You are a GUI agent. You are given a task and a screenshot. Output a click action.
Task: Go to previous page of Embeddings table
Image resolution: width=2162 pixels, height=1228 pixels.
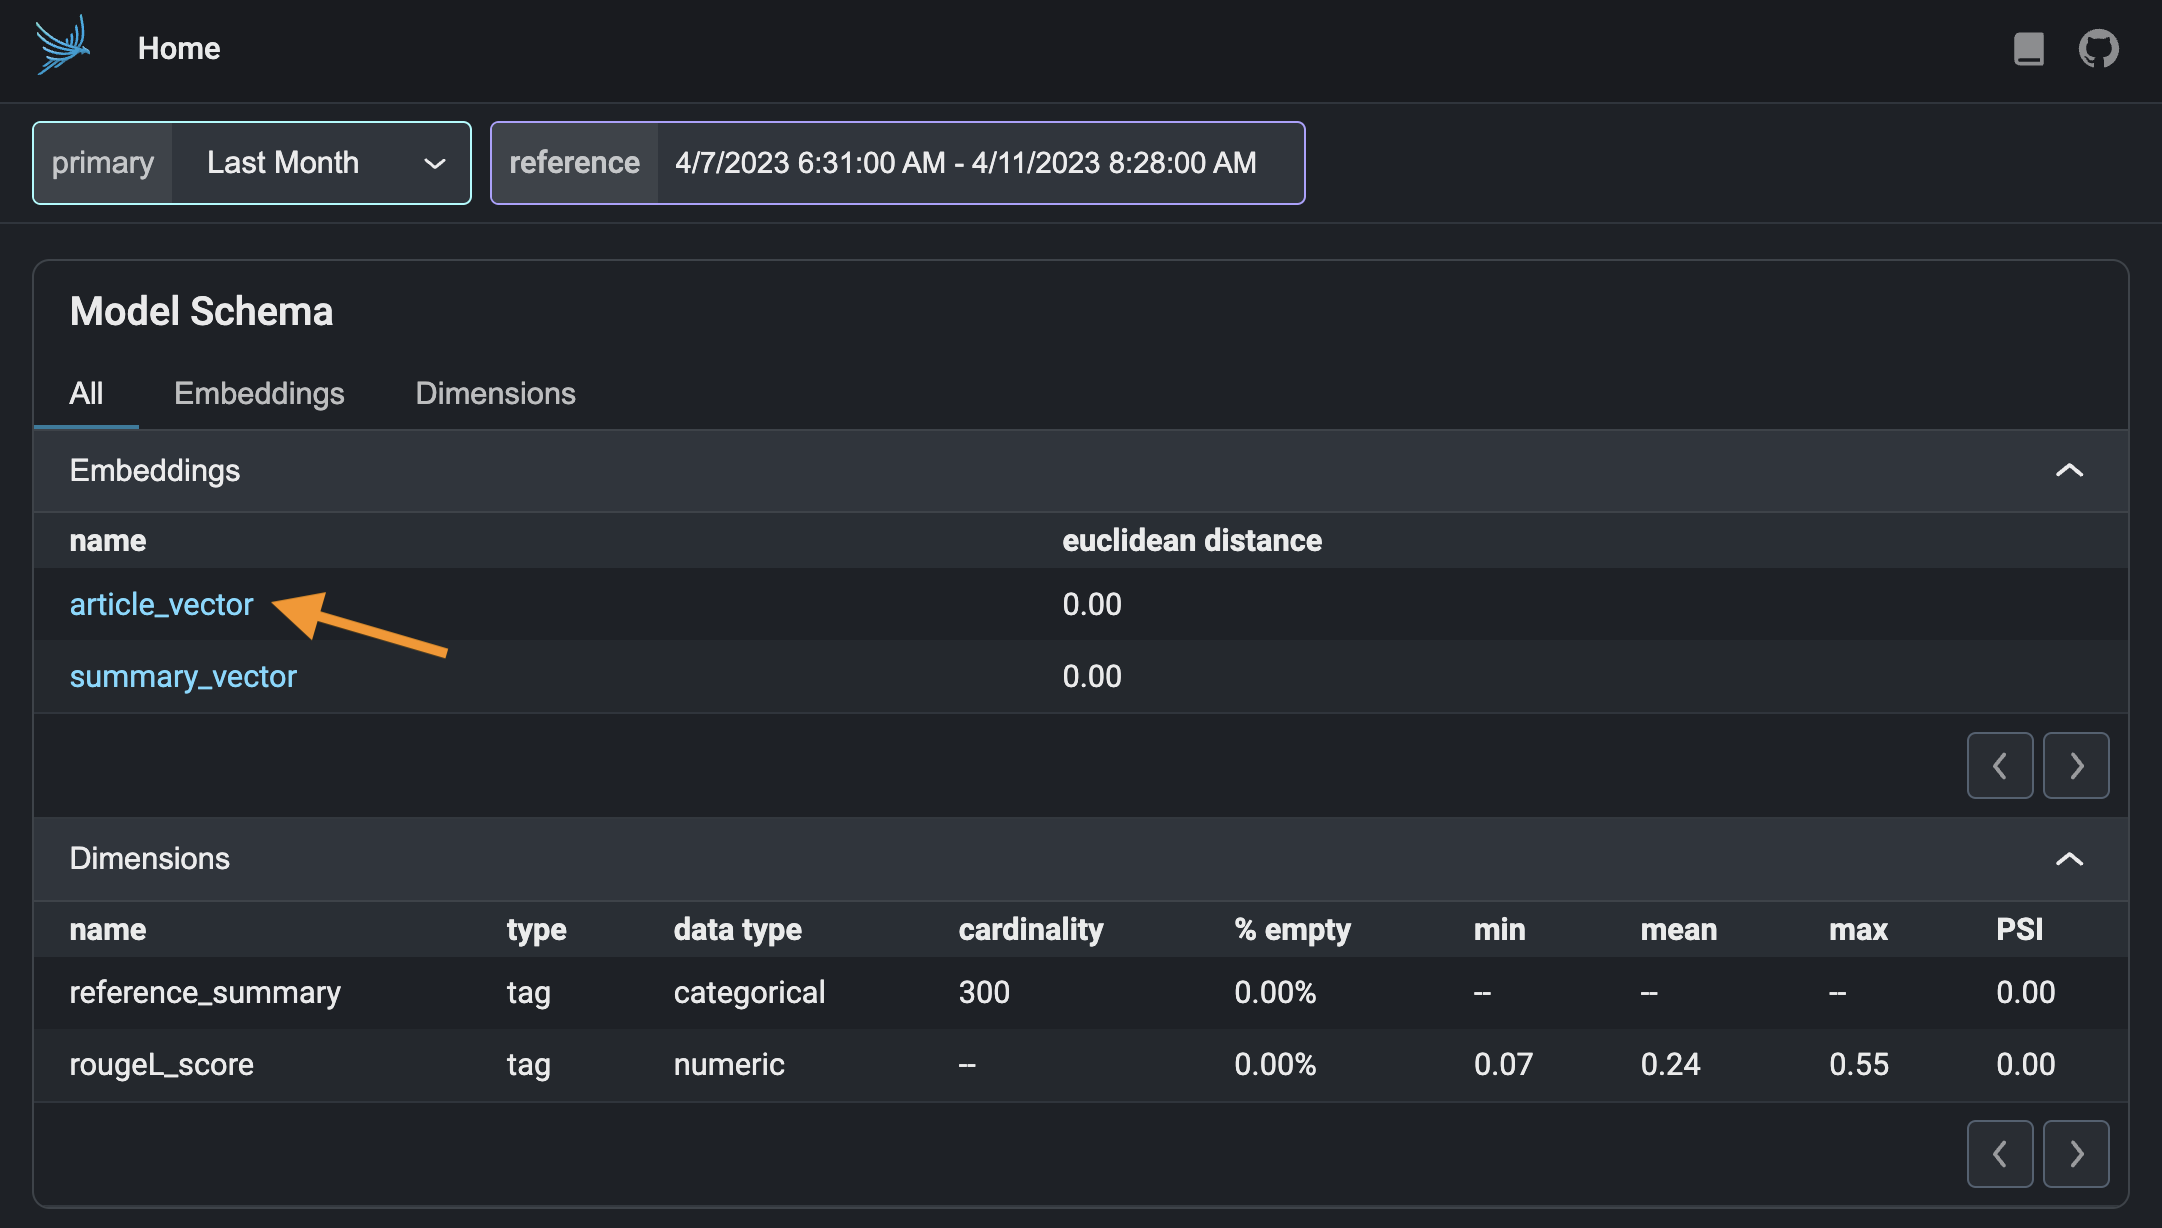click(x=1999, y=765)
